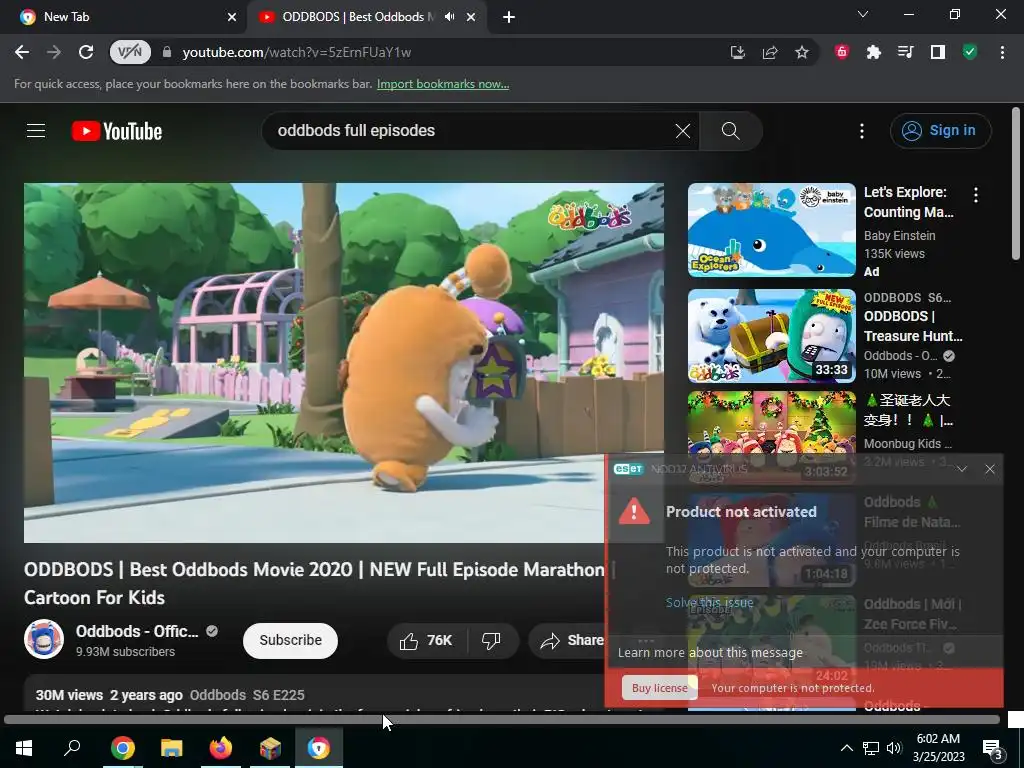Close the ESET antivirus notification
This screenshot has height=768, width=1024.
tap(990, 469)
